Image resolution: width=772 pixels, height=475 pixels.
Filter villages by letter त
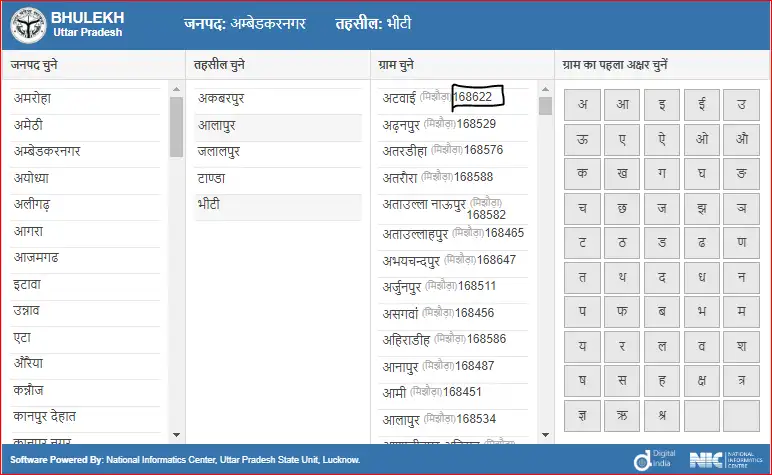tap(582, 277)
